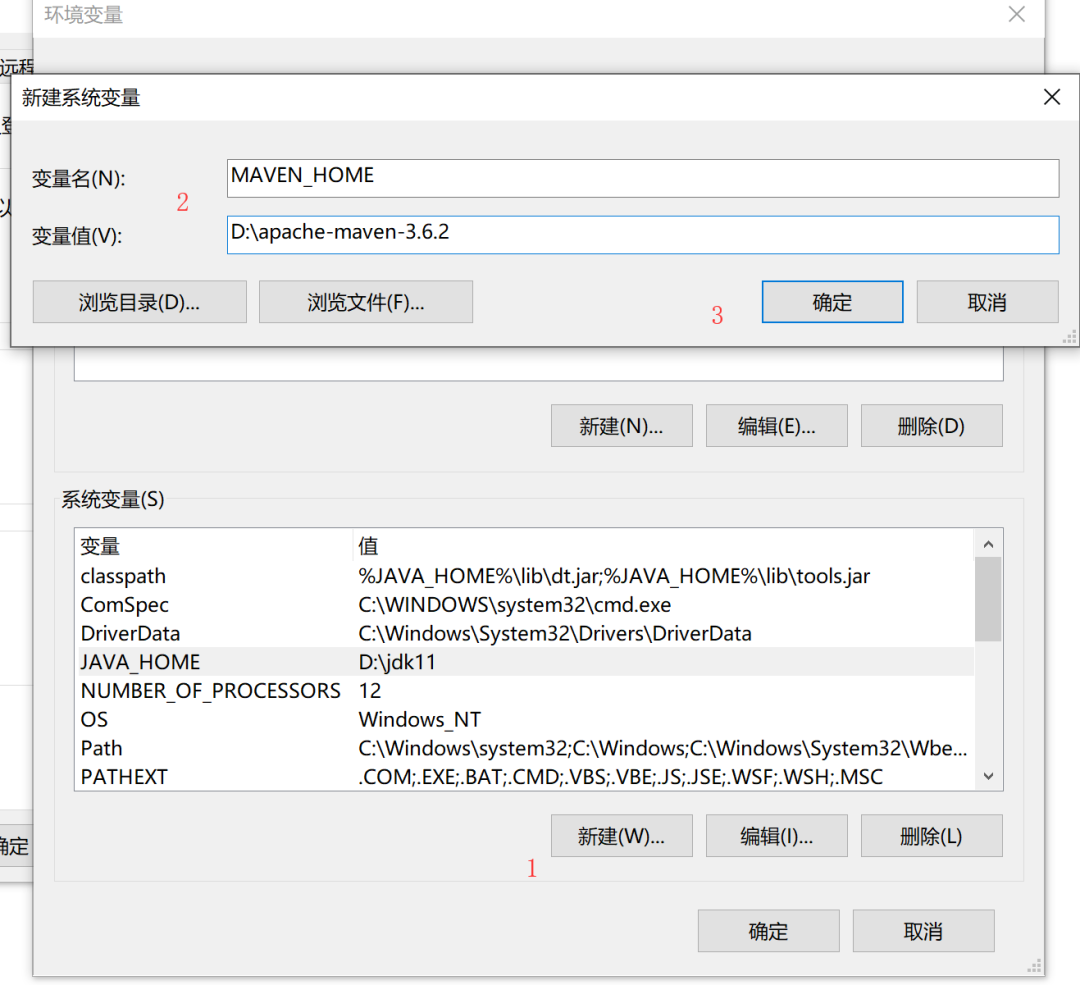Click the 变量 column header
This screenshot has width=1080, height=985.
tap(214, 546)
